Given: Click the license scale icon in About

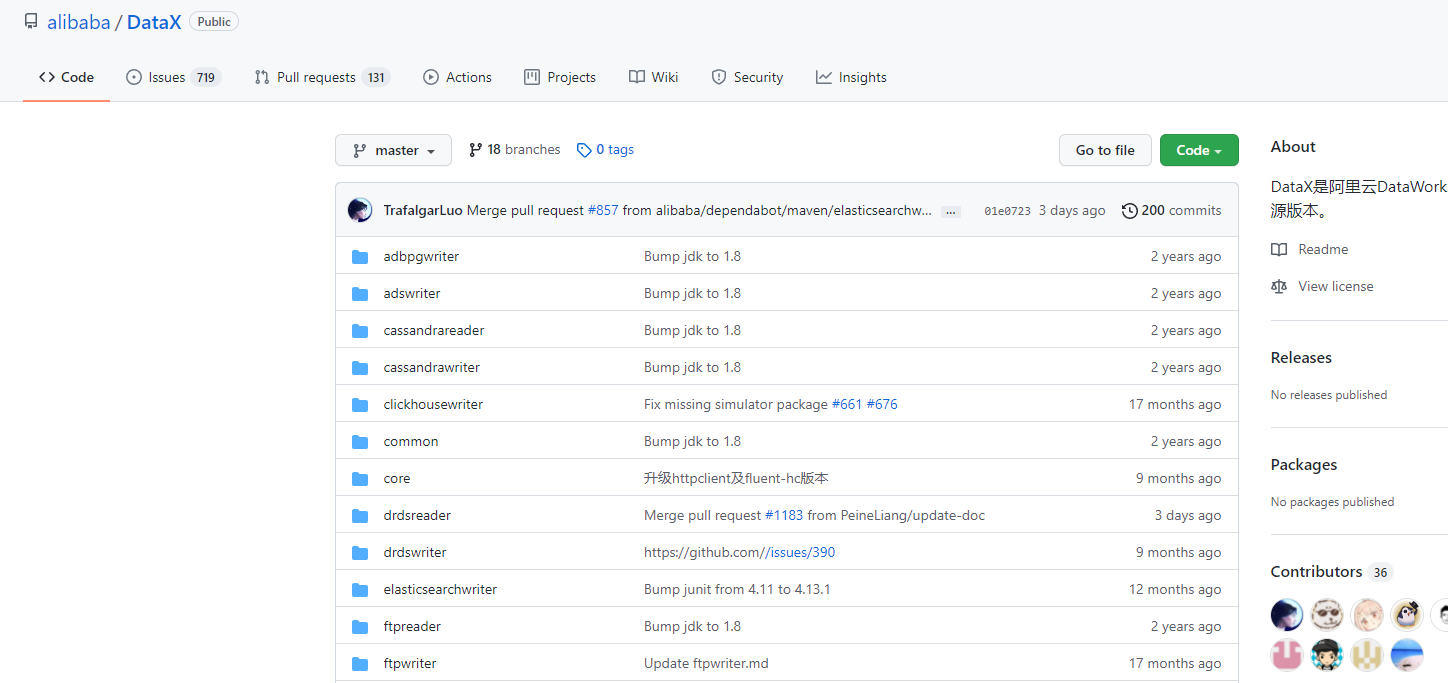Looking at the screenshot, I should (1279, 287).
